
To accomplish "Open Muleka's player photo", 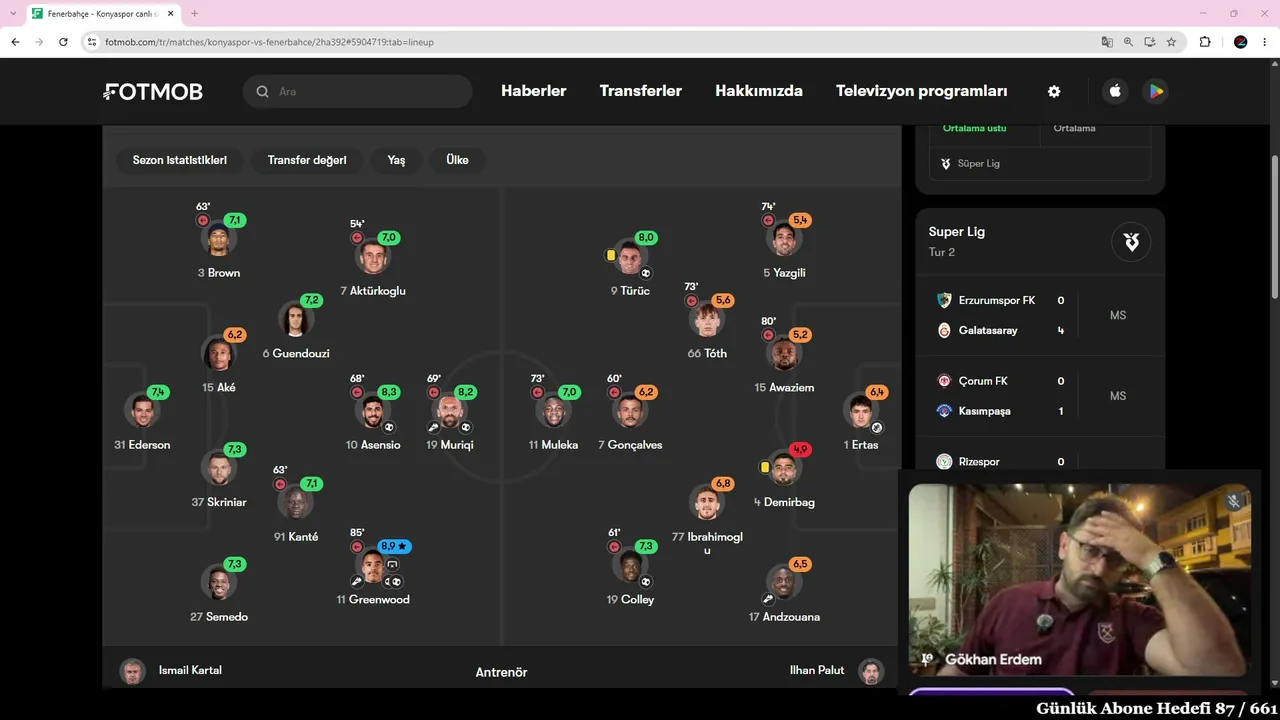I will (553, 411).
